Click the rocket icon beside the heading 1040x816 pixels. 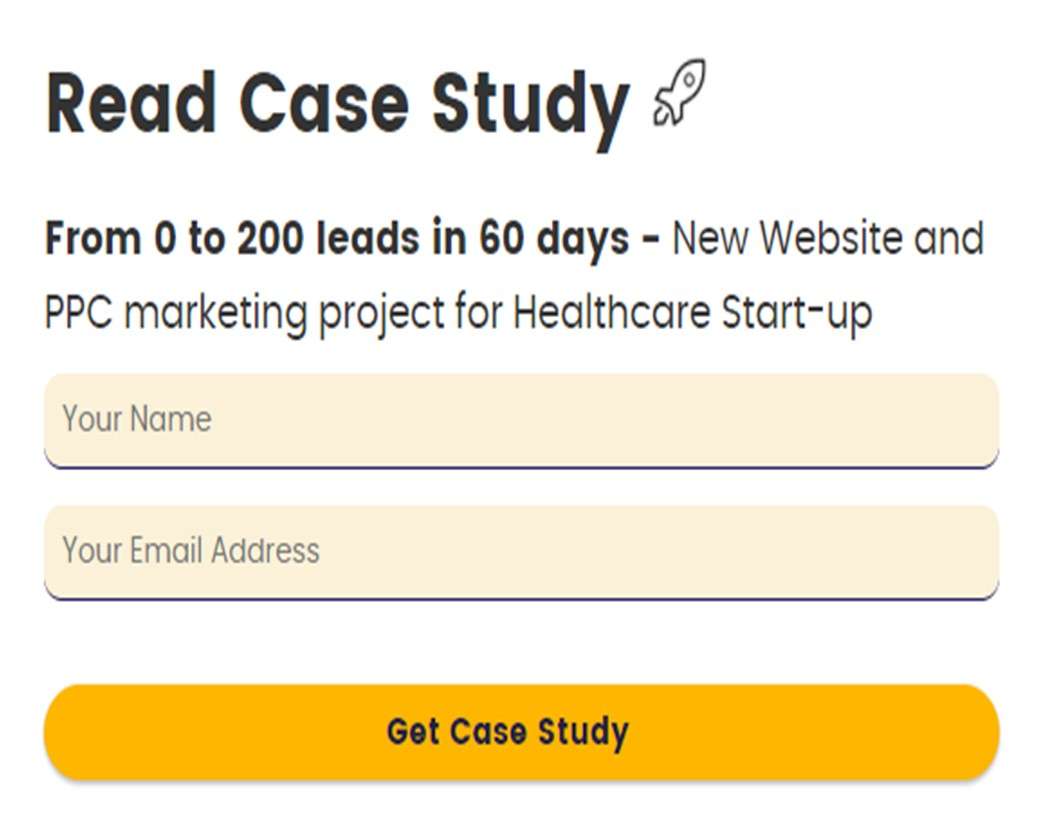coord(679,93)
